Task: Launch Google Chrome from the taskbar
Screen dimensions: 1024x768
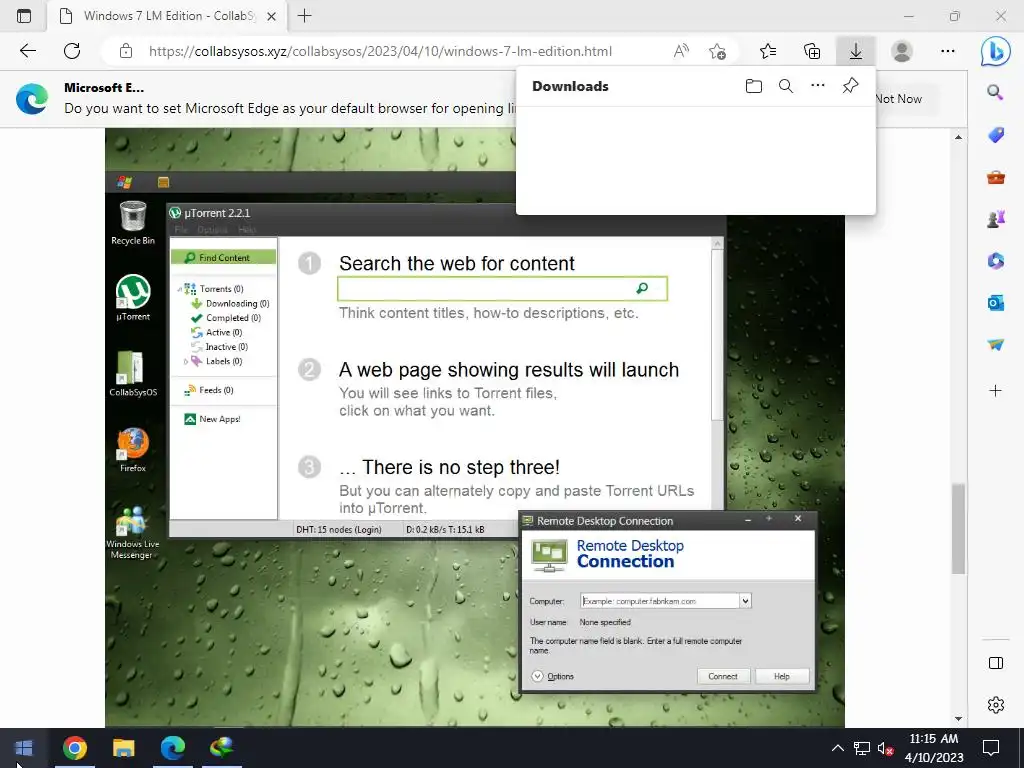Action: click(74, 748)
